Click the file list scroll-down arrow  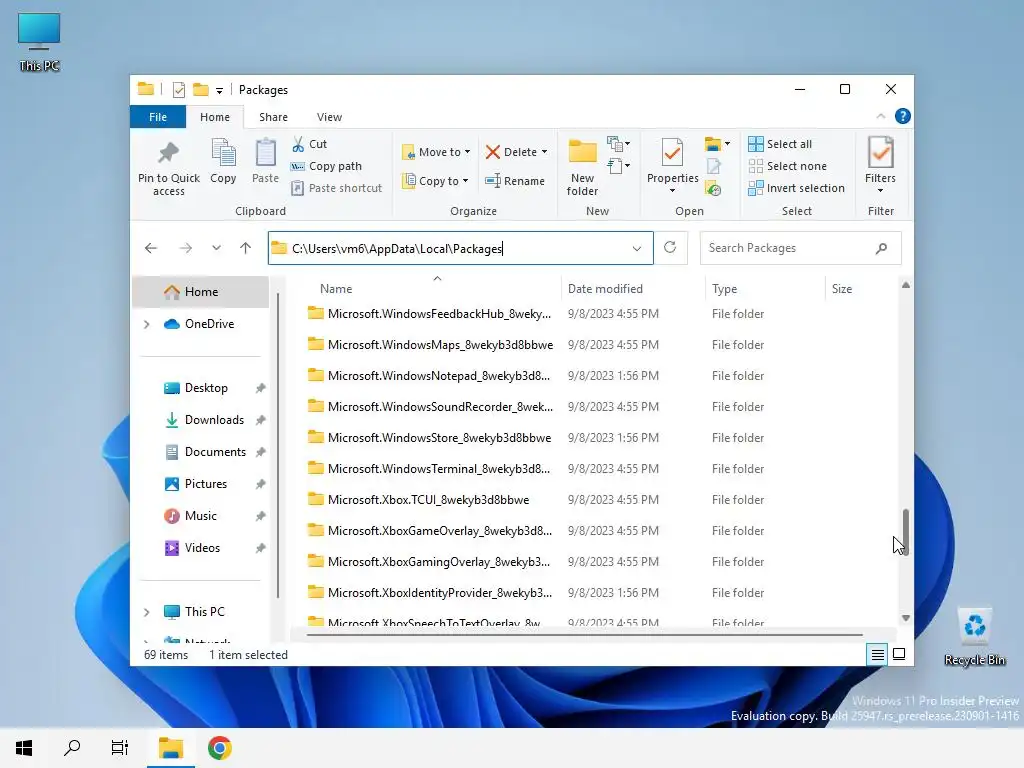point(906,618)
